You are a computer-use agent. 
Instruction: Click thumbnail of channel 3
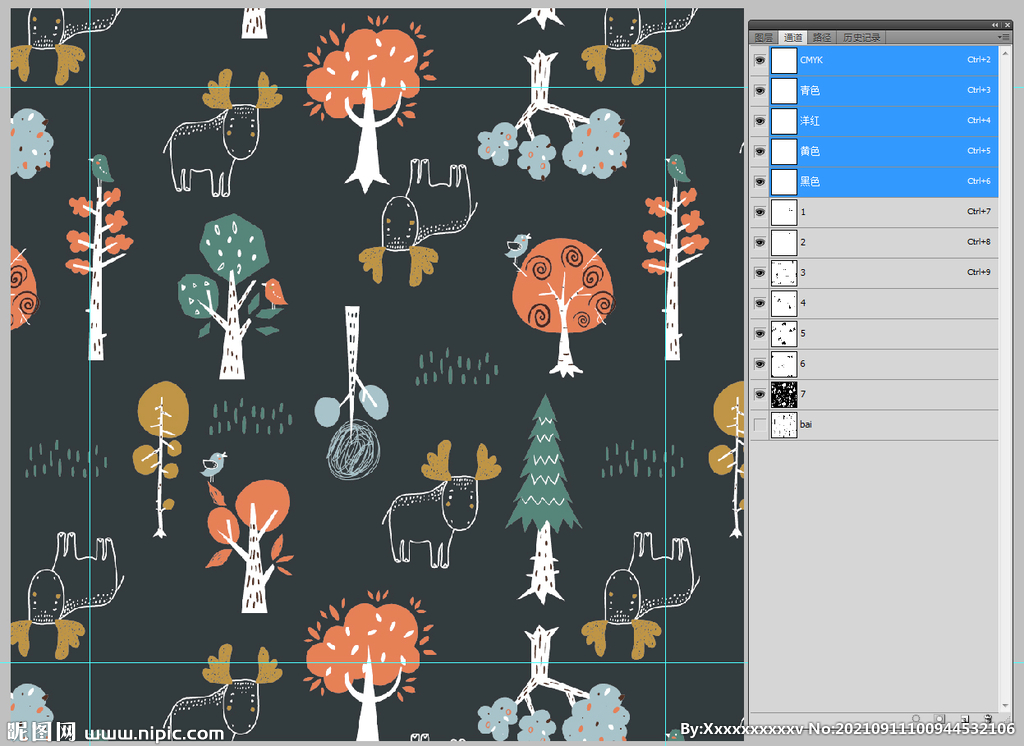coord(784,273)
